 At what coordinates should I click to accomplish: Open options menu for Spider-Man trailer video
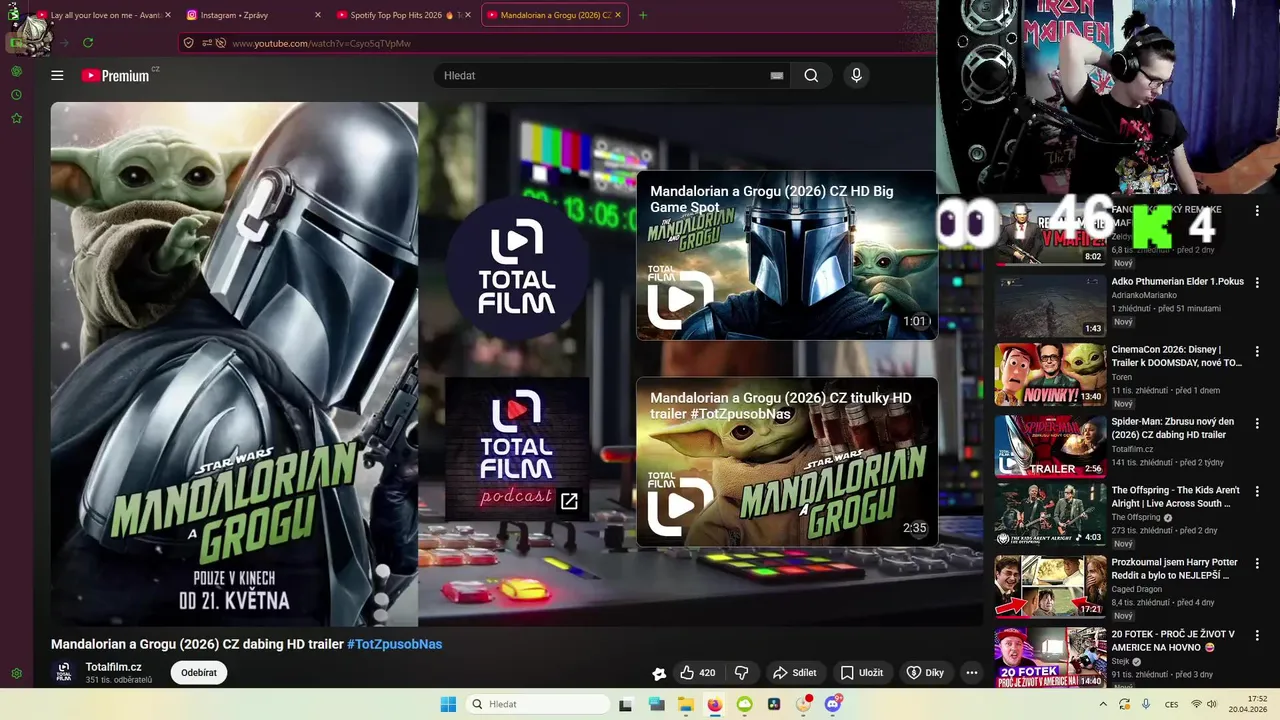pos(1257,423)
